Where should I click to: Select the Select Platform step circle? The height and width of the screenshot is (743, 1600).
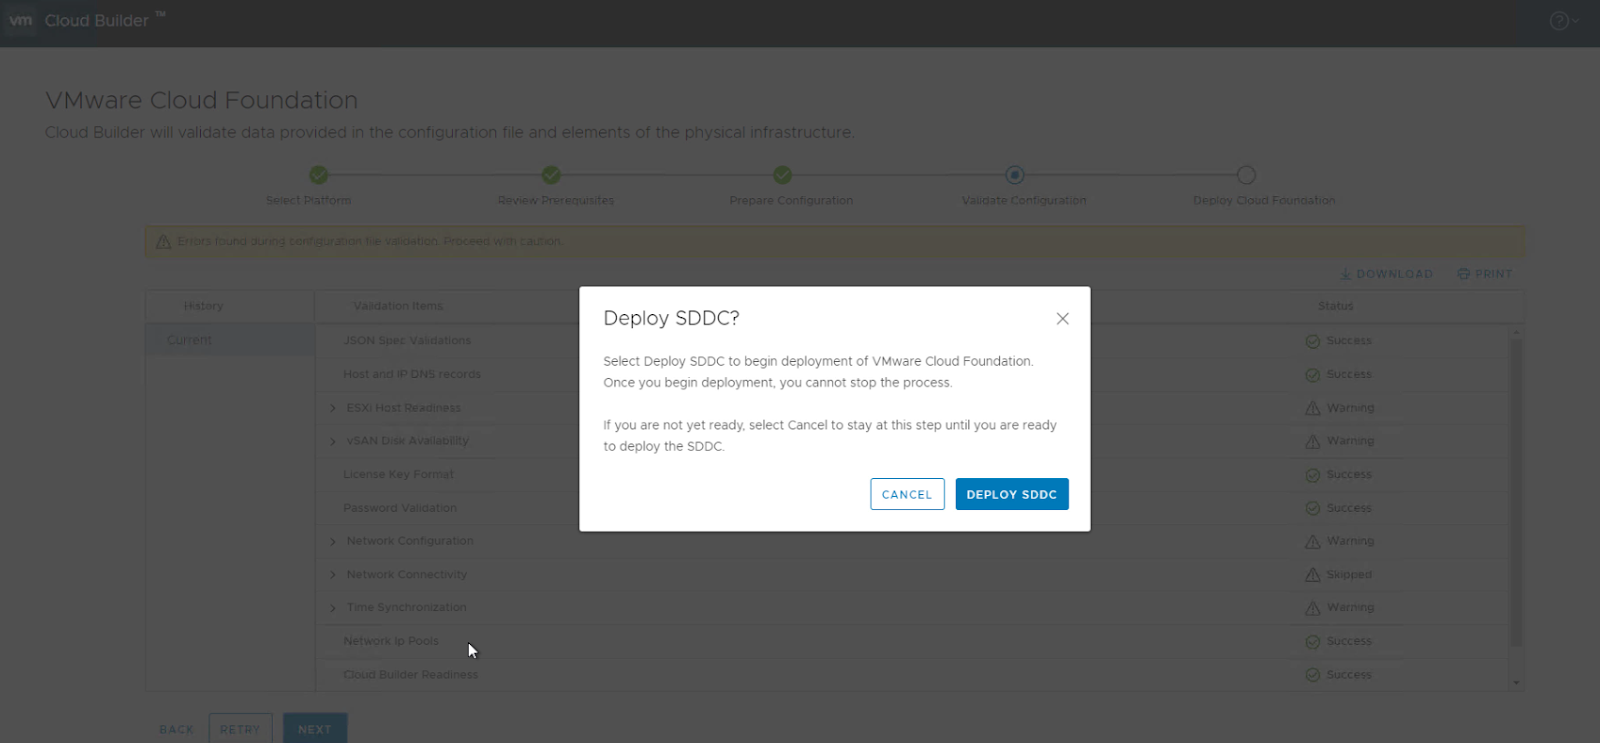click(x=319, y=175)
